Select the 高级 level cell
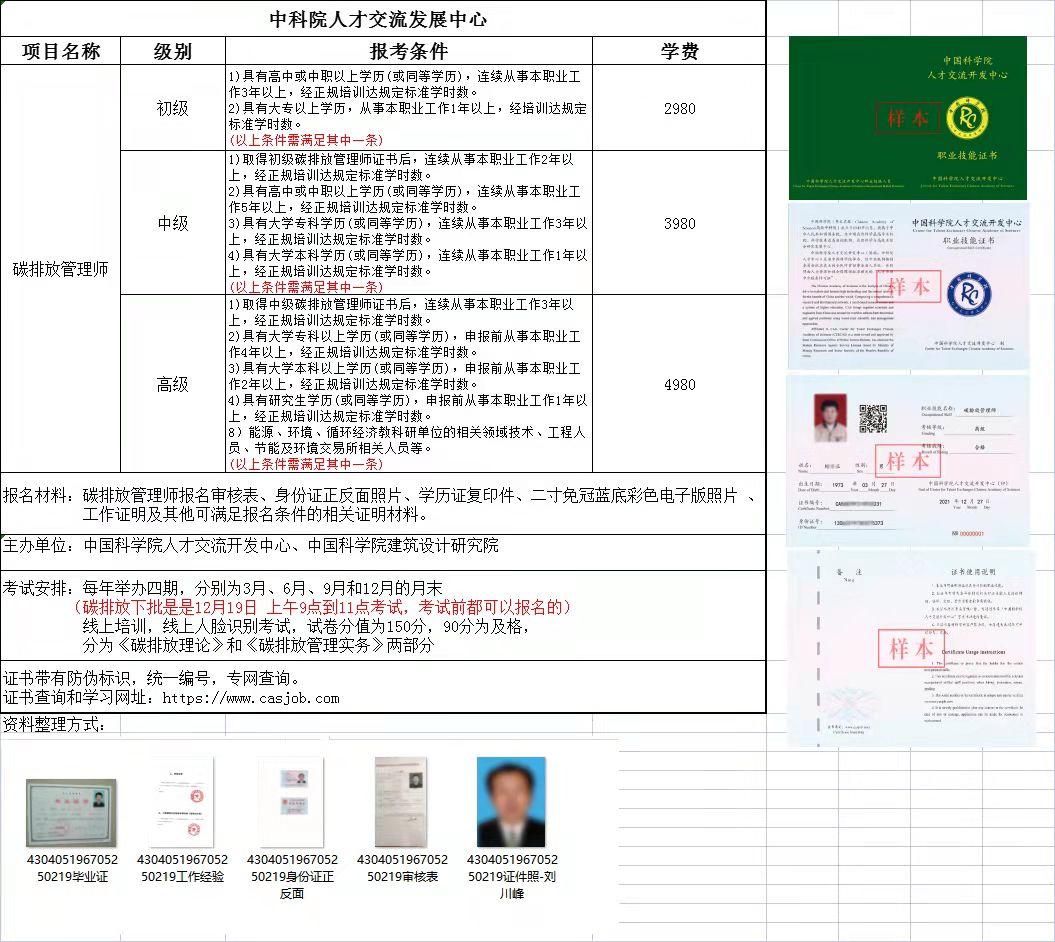The width and height of the screenshot is (1055, 942). (x=173, y=384)
